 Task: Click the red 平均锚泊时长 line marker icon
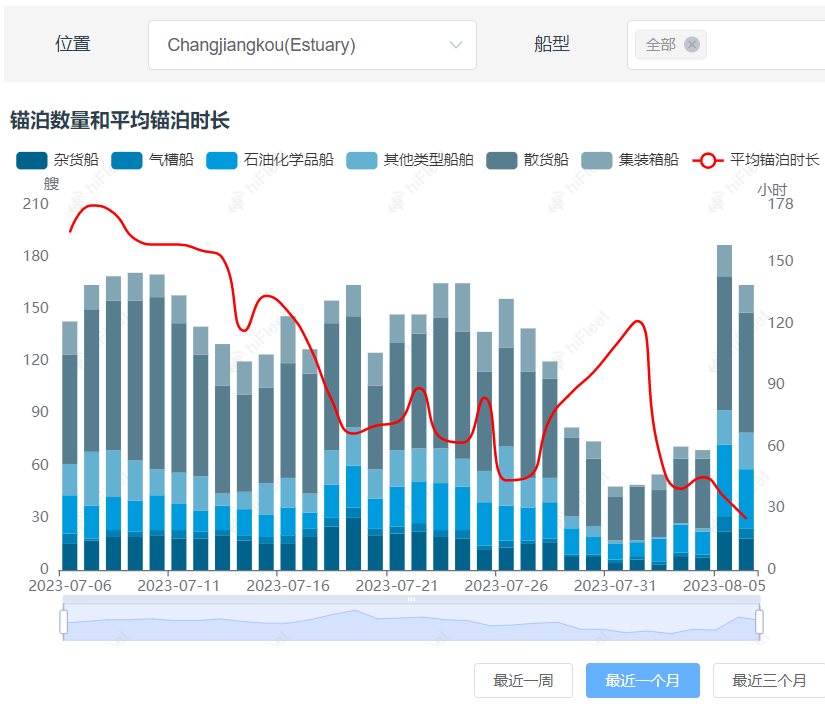708,161
